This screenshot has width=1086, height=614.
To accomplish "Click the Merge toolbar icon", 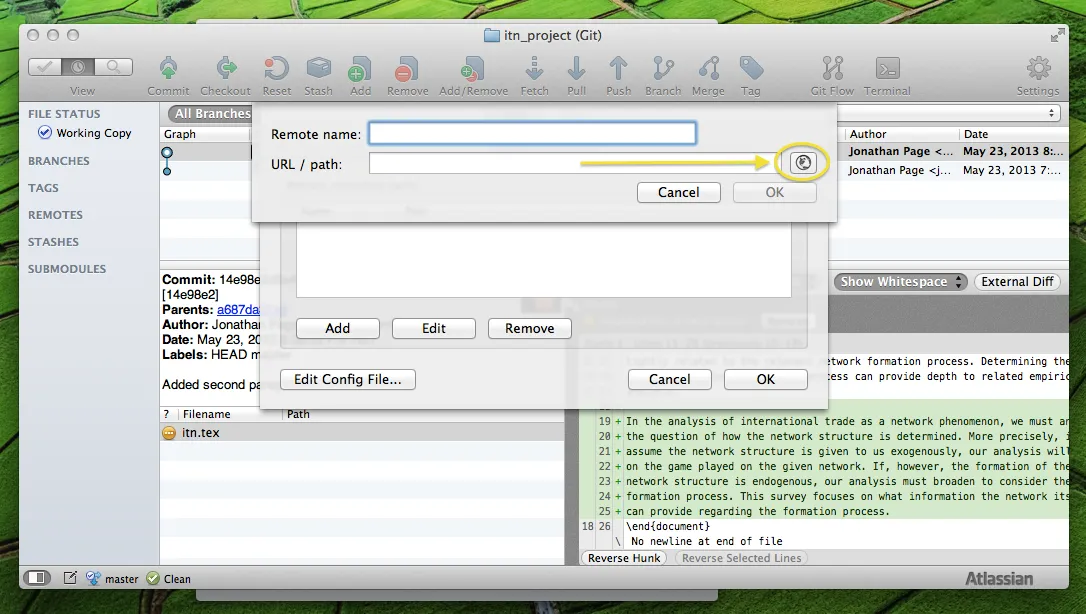I will 708,69.
